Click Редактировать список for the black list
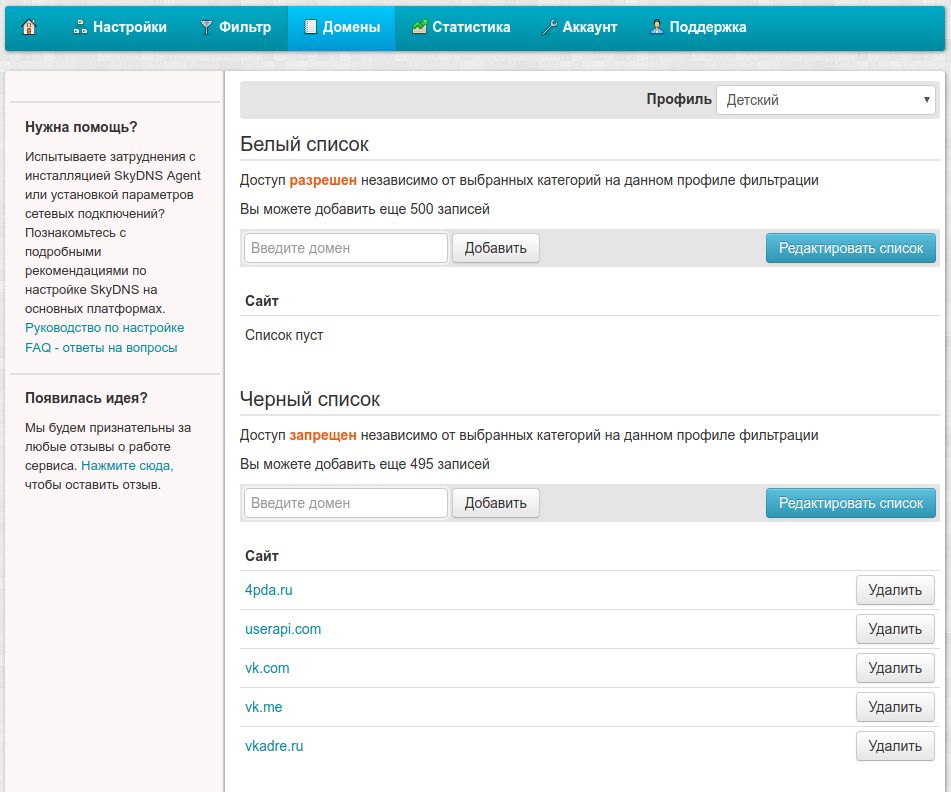 coord(851,503)
